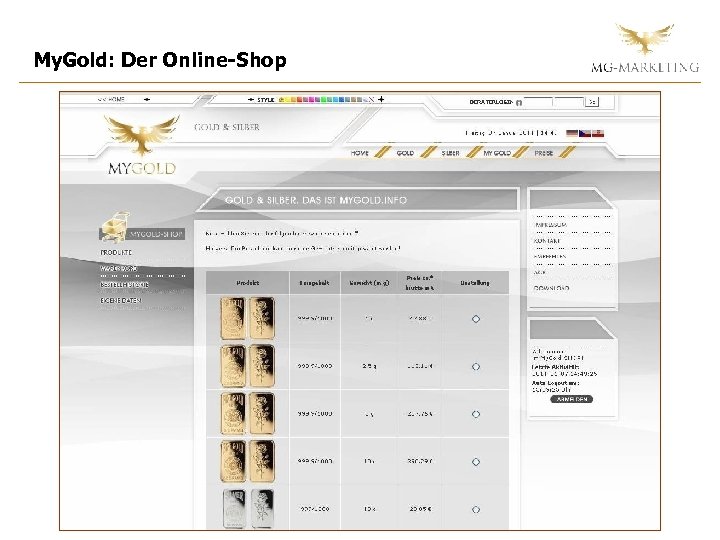Select order option for the 5 g gold bar
The height and width of the screenshot is (540, 720).
[x=476, y=414]
